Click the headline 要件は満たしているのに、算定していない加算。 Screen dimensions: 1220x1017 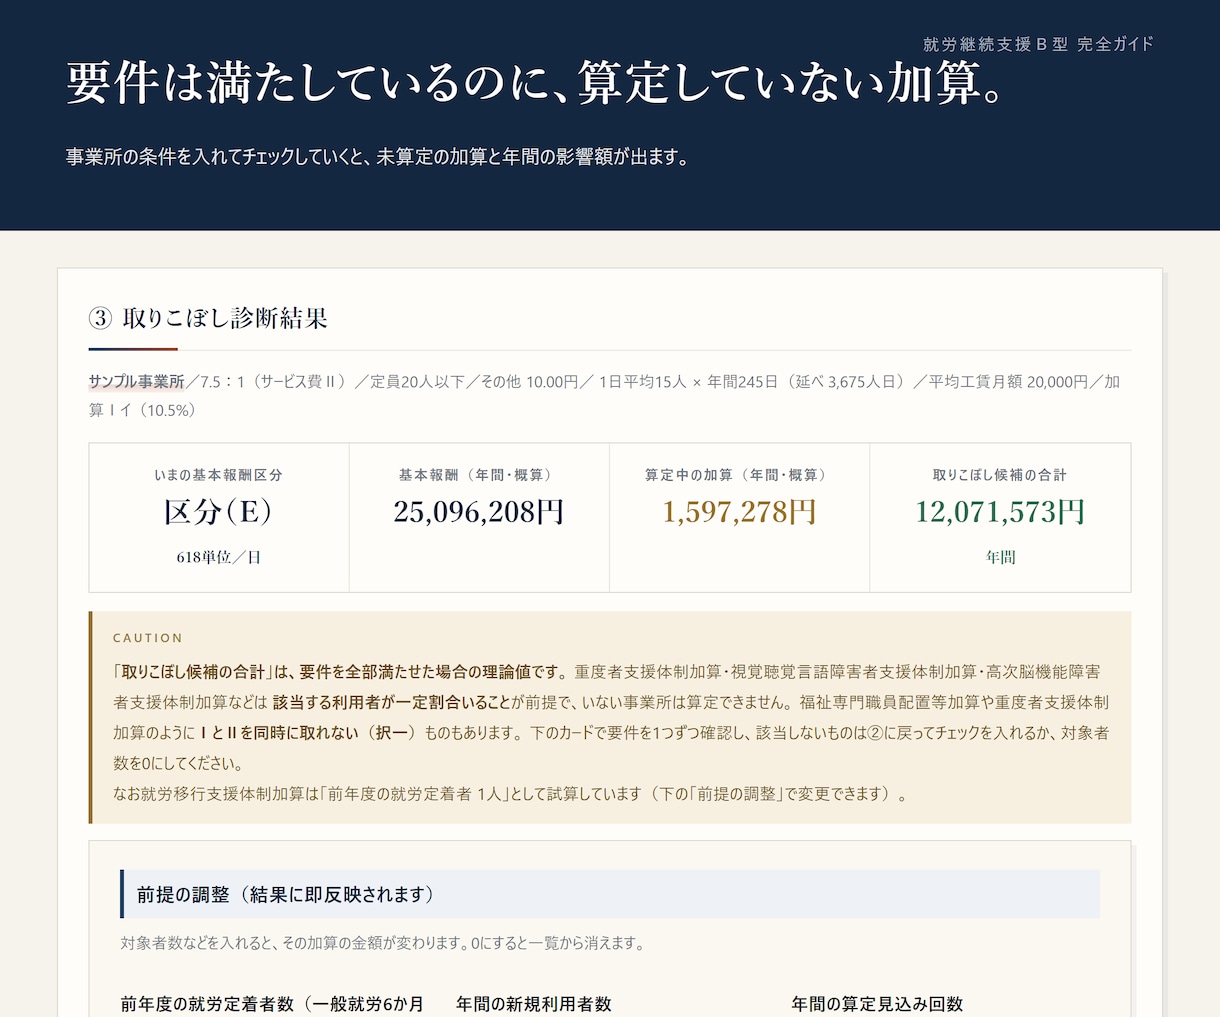pos(536,83)
